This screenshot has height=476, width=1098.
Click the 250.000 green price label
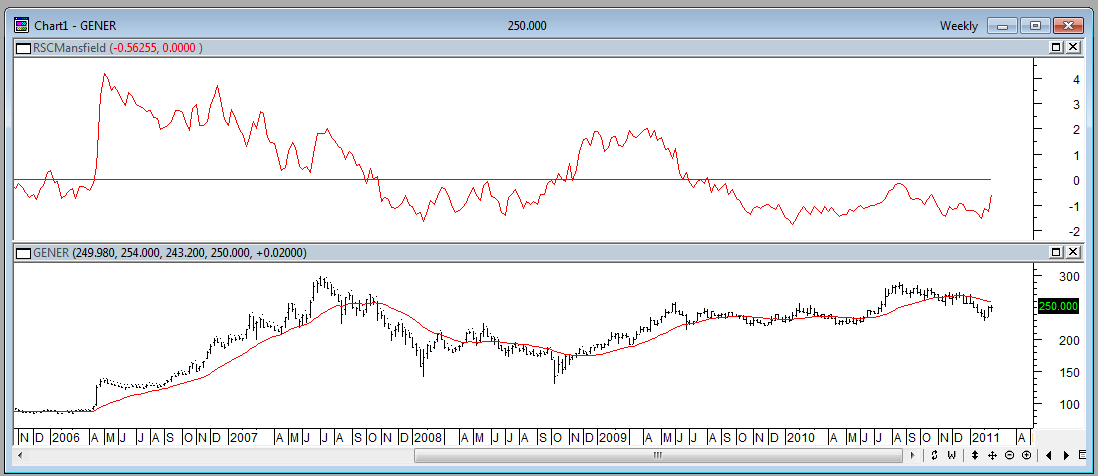(x=1058, y=307)
